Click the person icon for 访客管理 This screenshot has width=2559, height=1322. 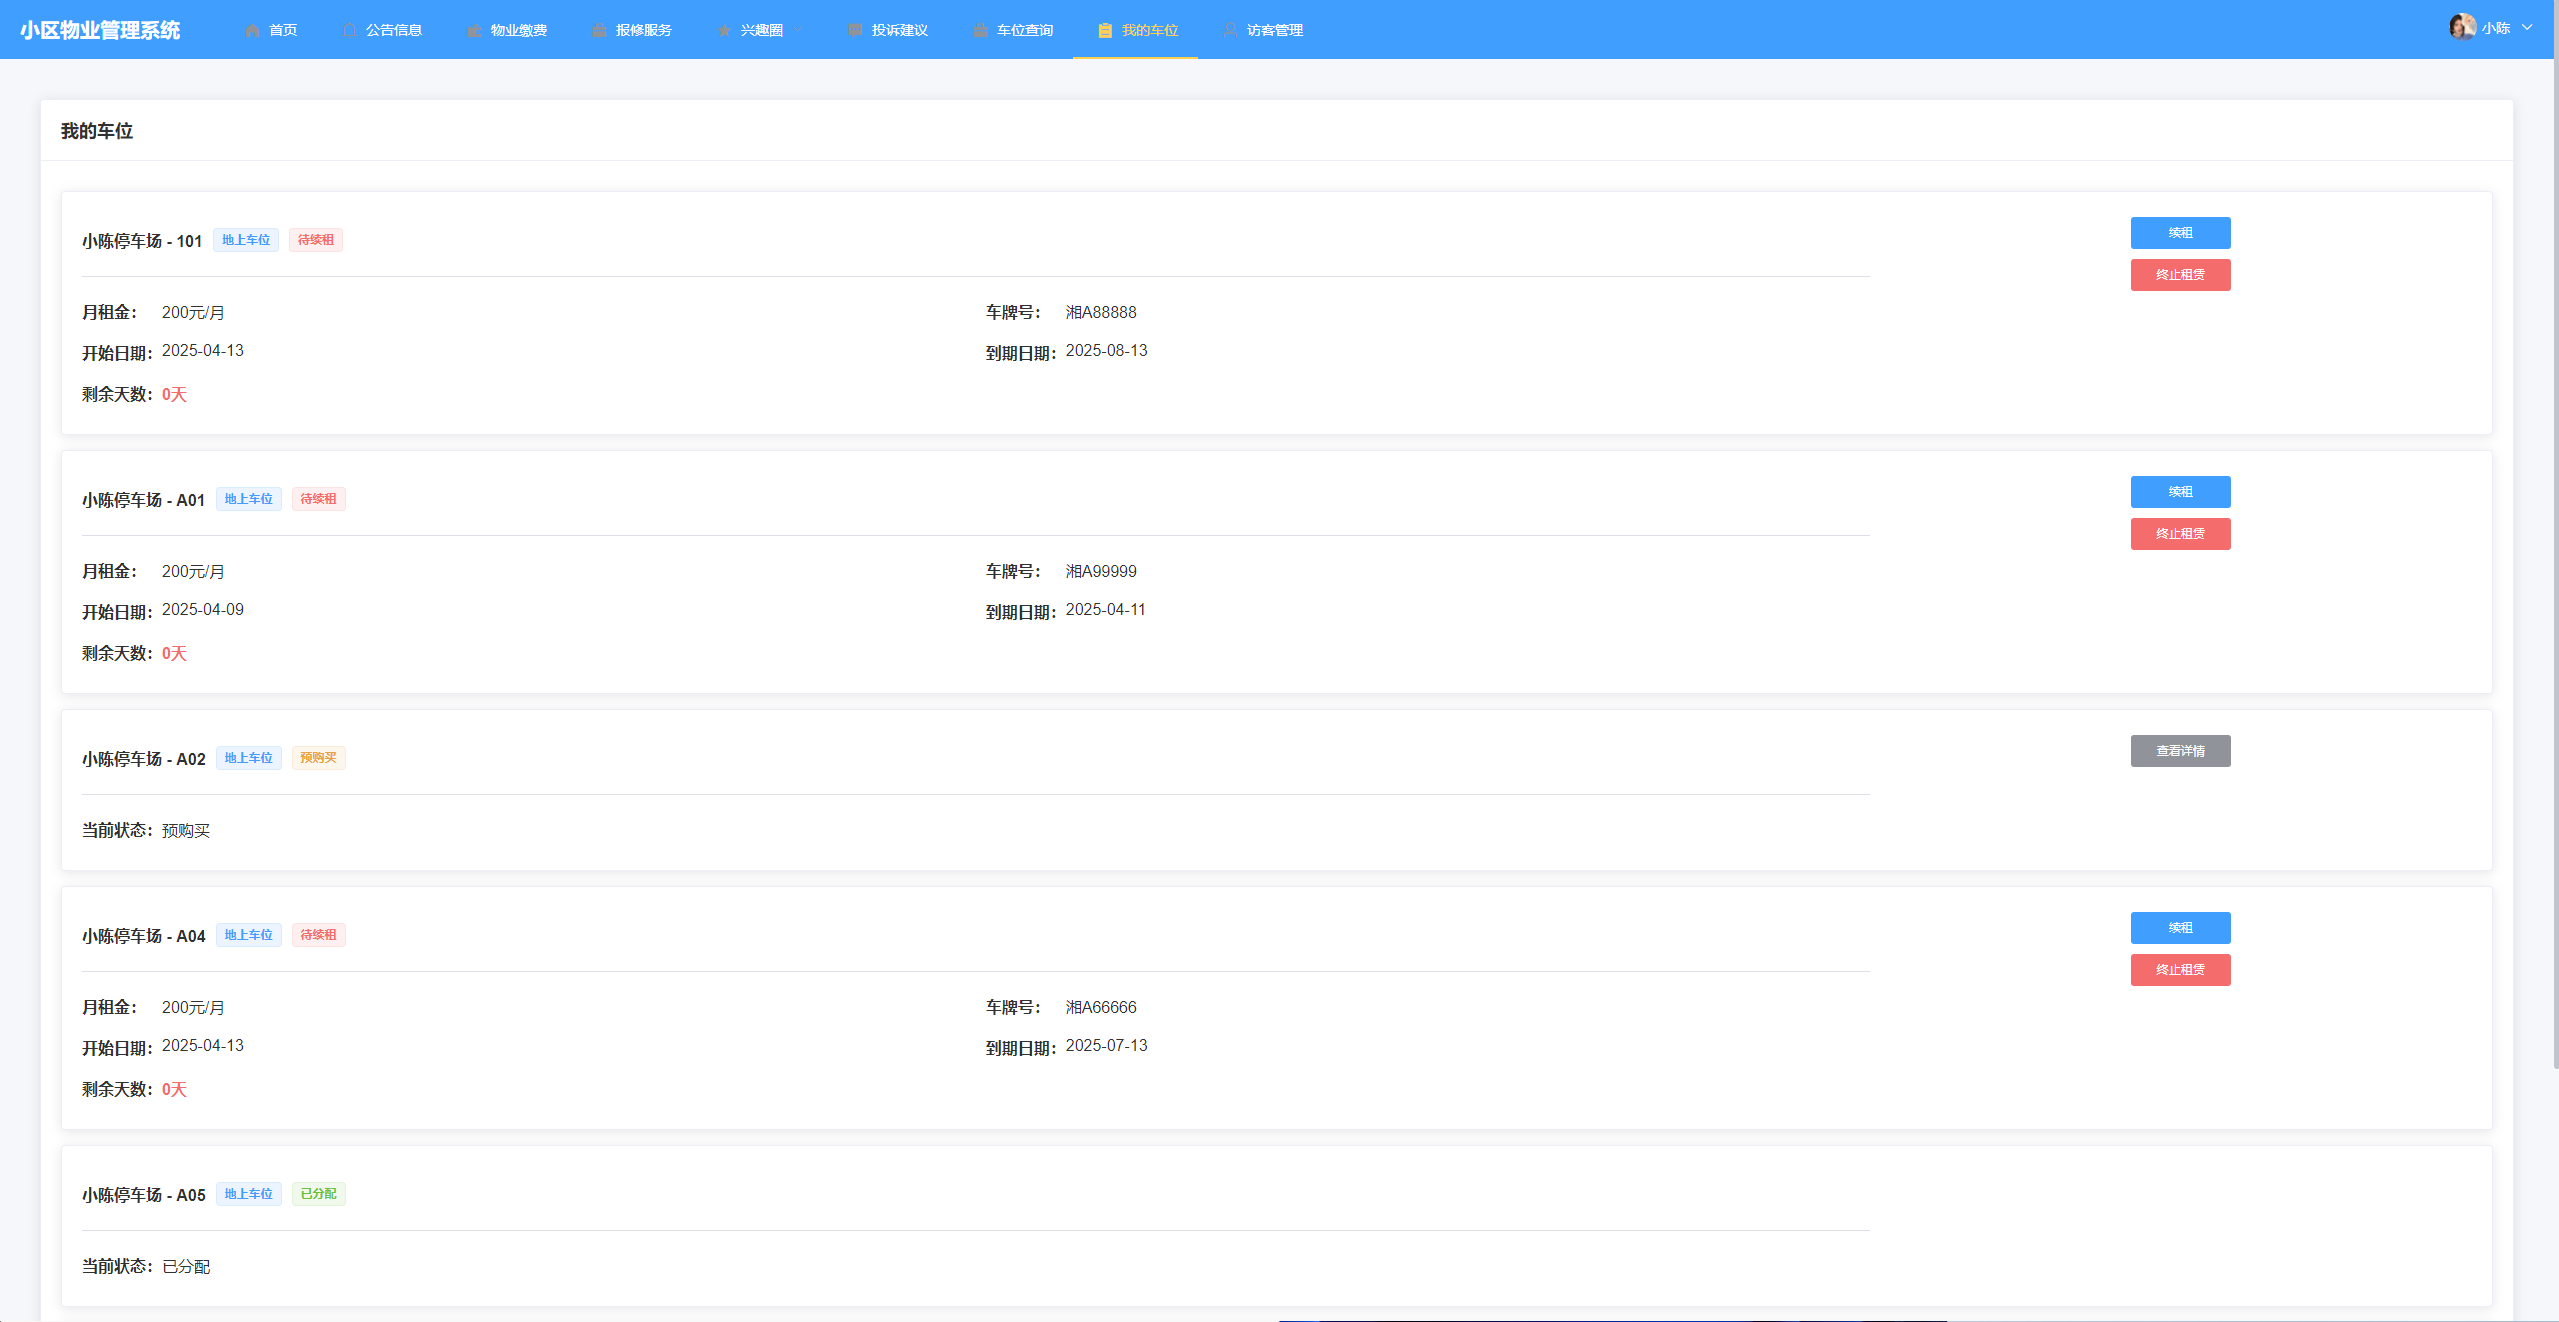click(x=1230, y=30)
